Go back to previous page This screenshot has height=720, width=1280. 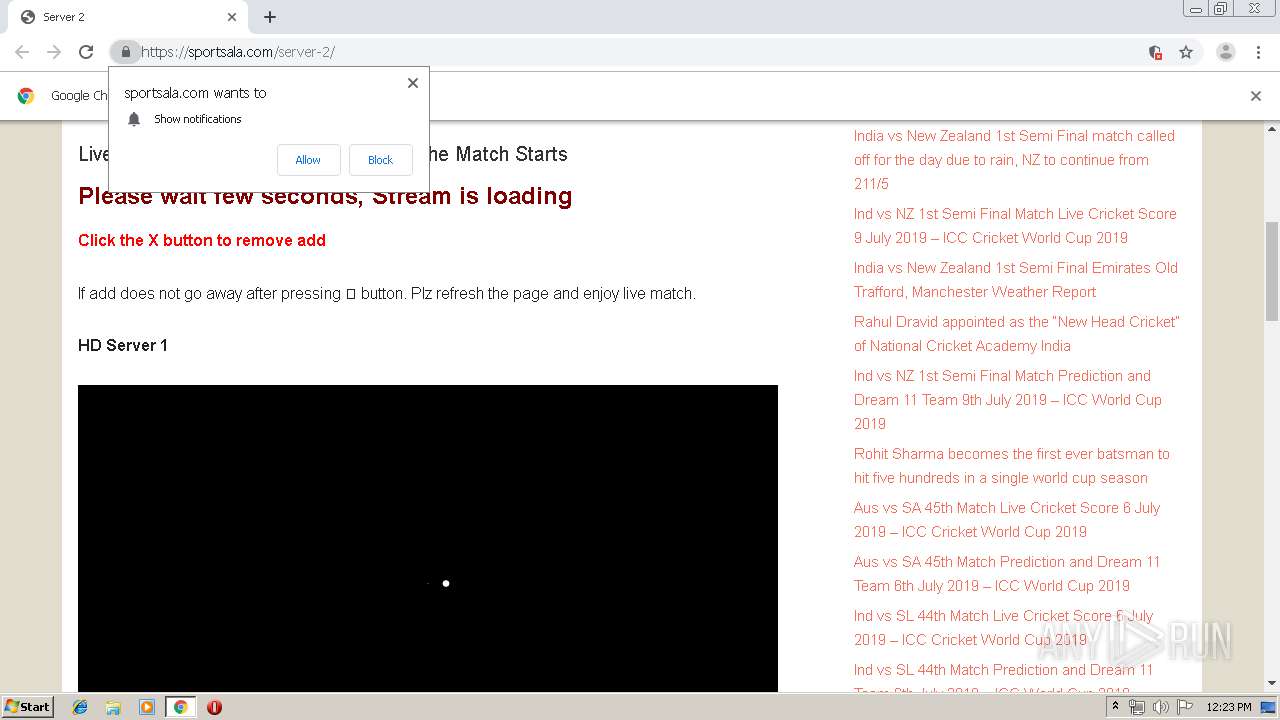click(x=22, y=52)
